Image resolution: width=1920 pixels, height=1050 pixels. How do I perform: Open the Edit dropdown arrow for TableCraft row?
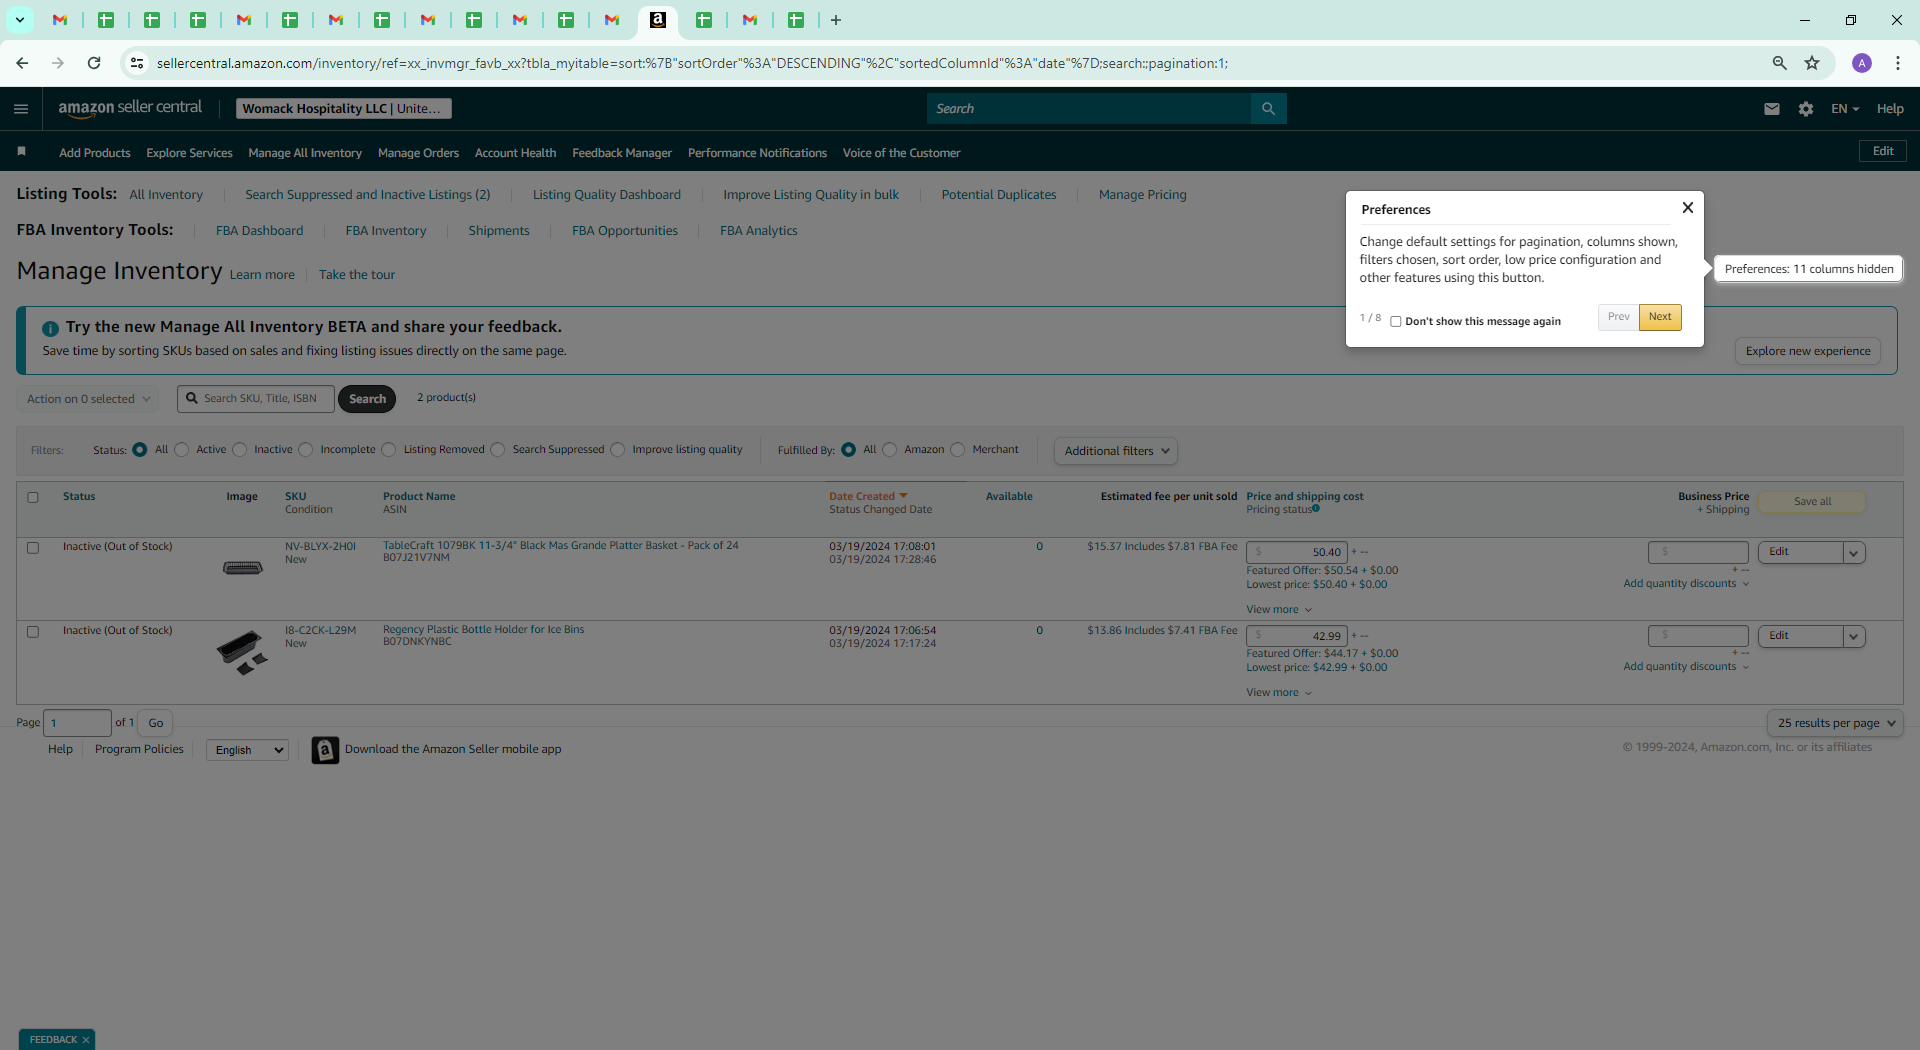(x=1854, y=553)
